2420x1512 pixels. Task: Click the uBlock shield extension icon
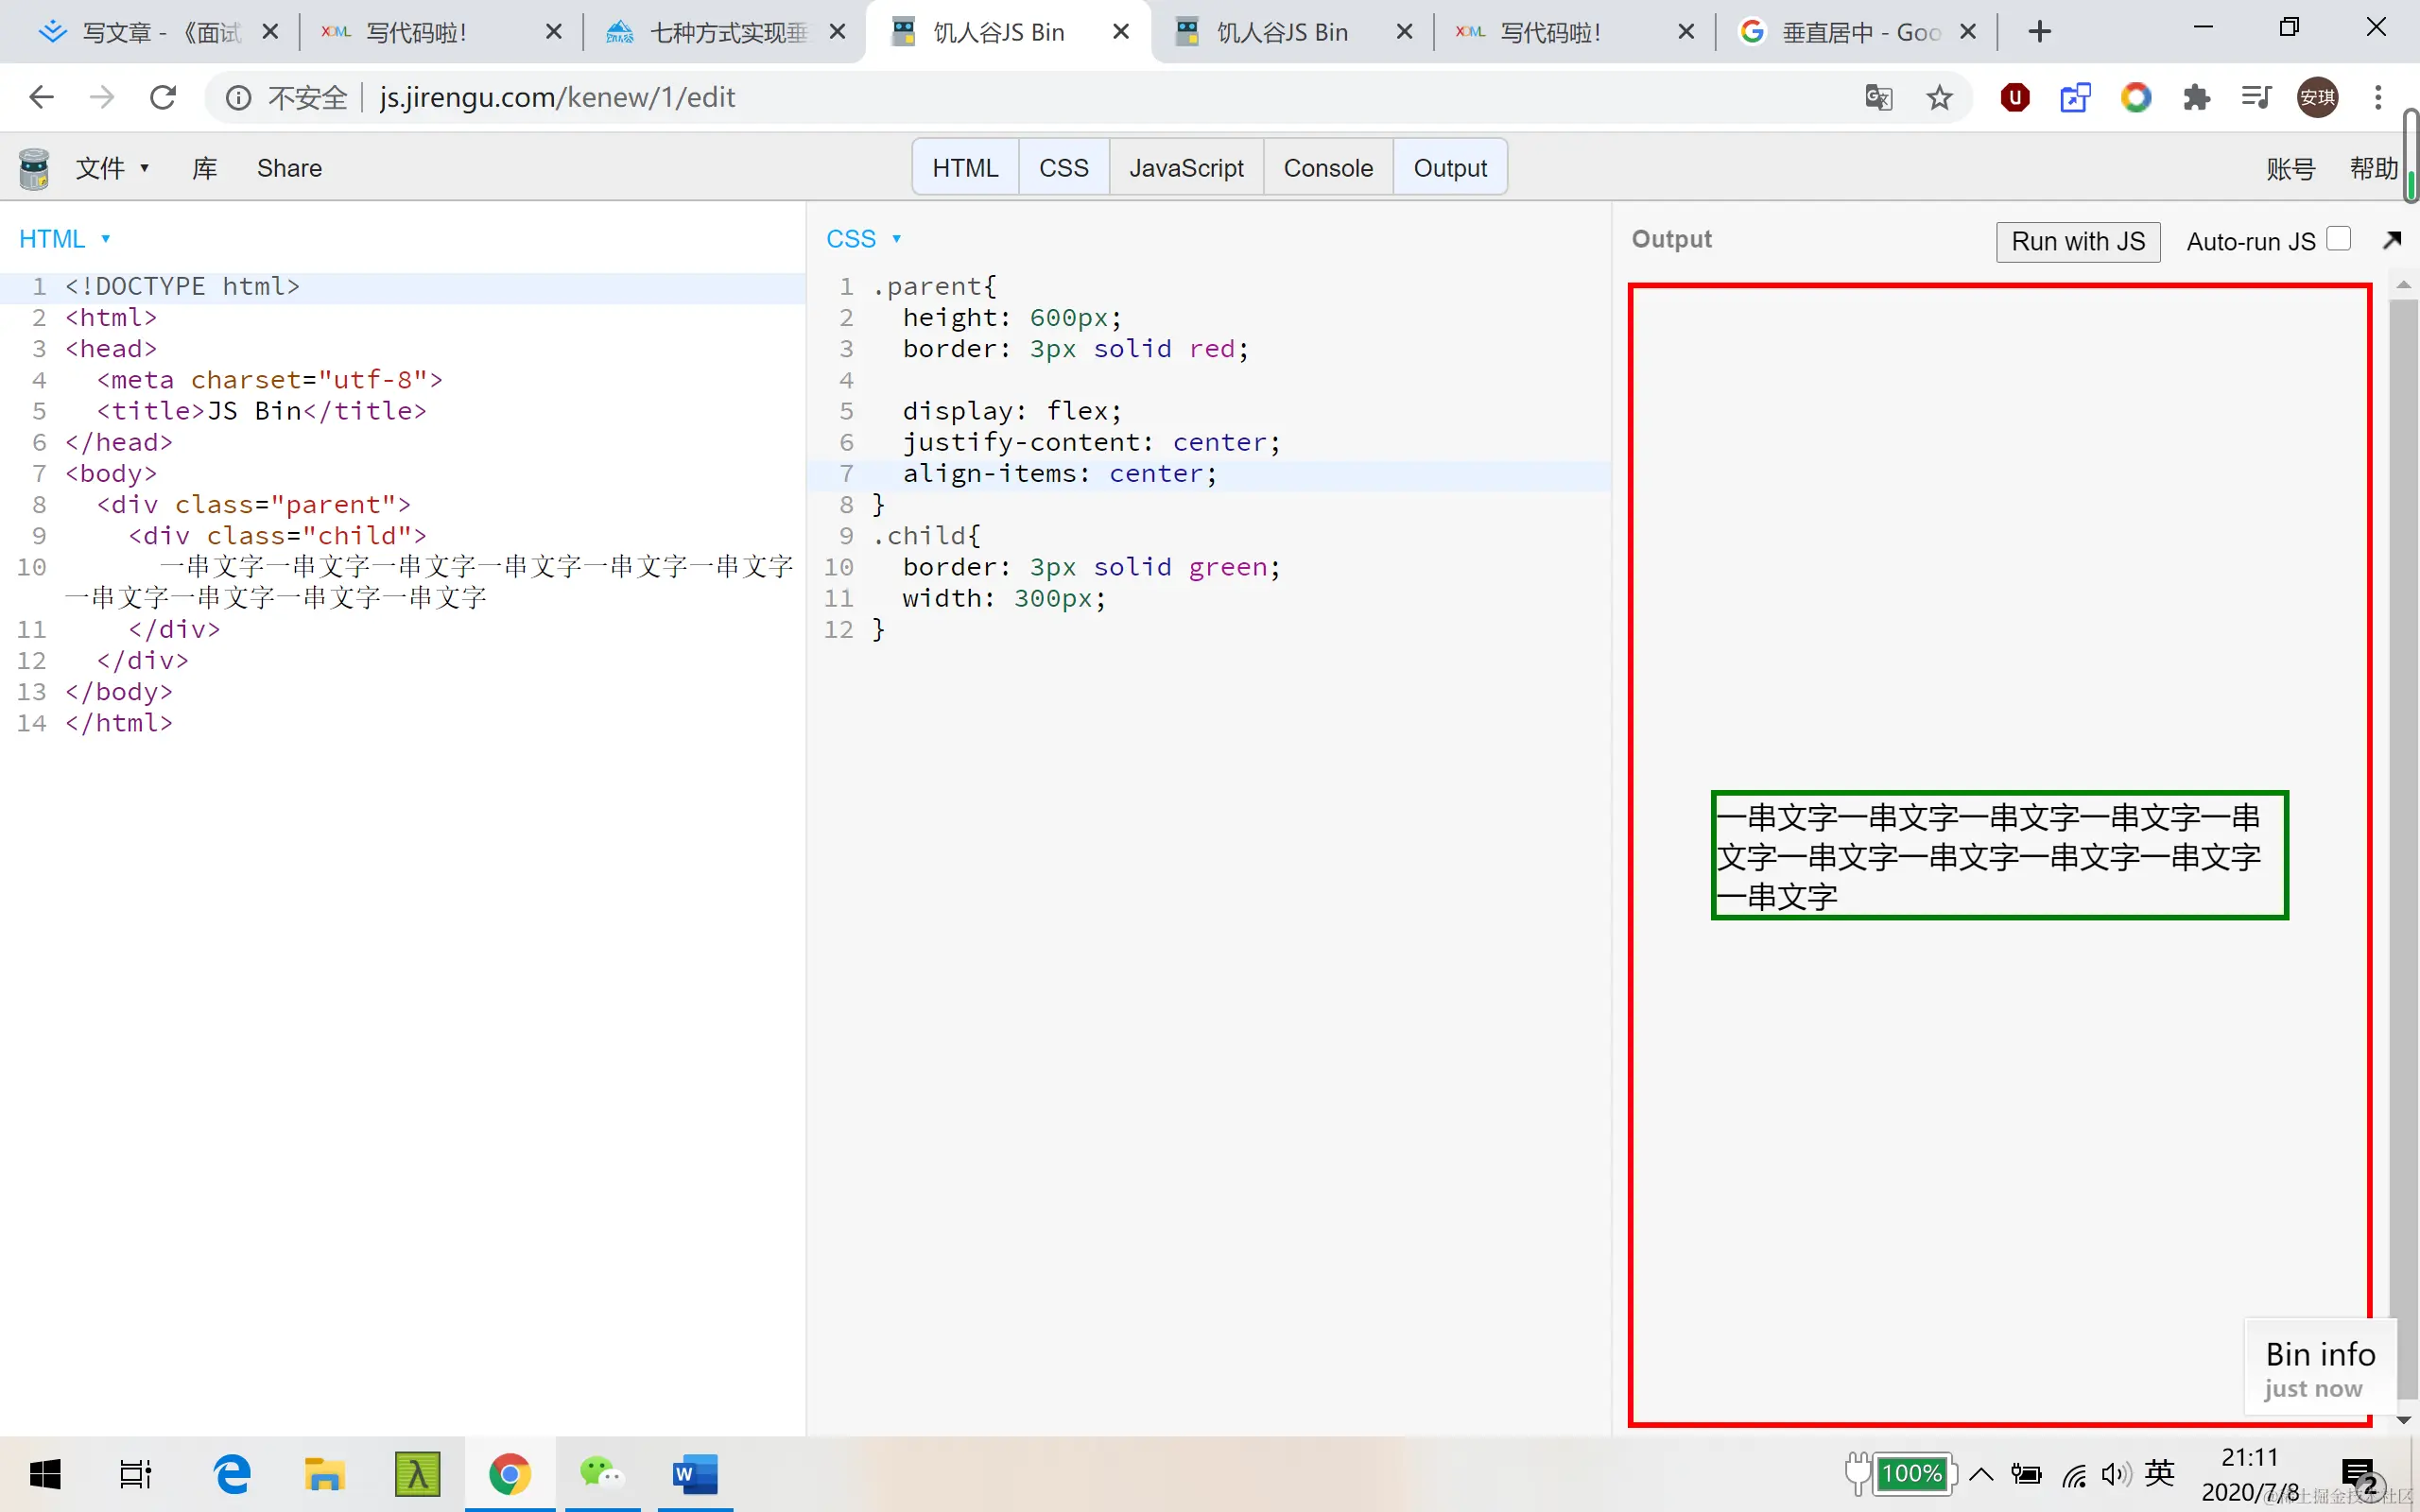coord(2014,98)
